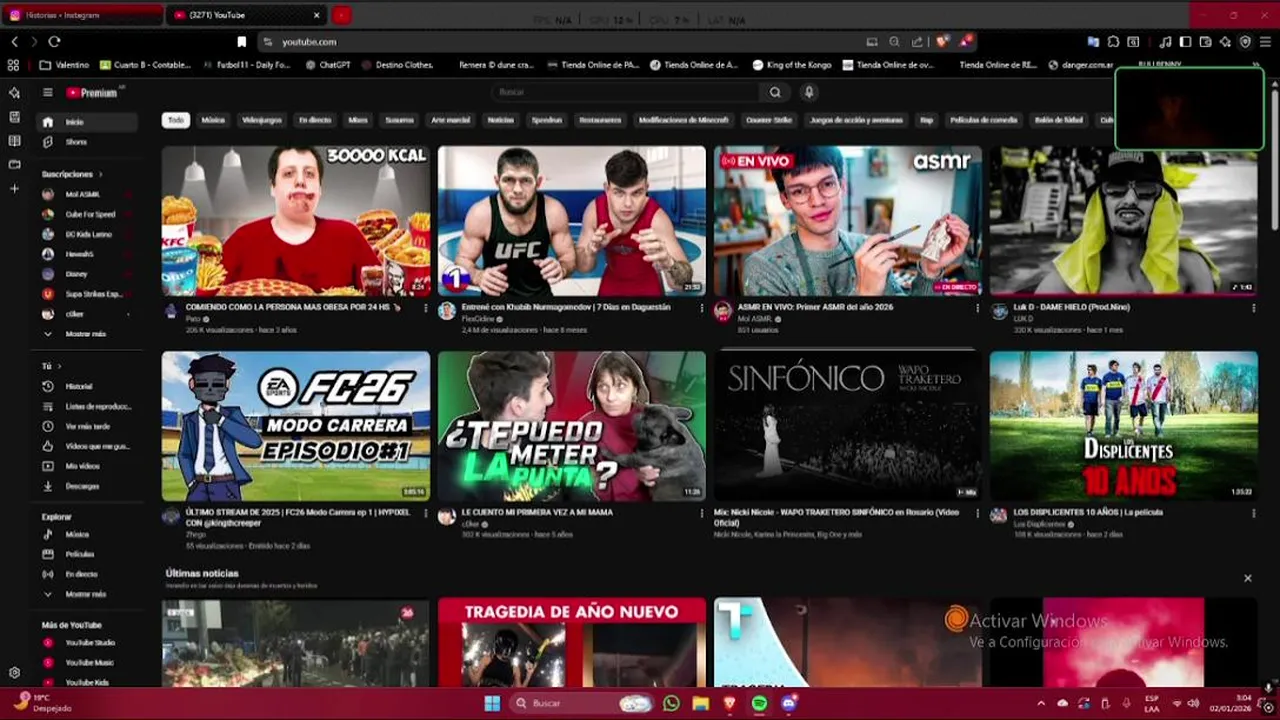The height and width of the screenshot is (720, 1280).
Task: Open the browser wallet icon
Action: 1206,42
